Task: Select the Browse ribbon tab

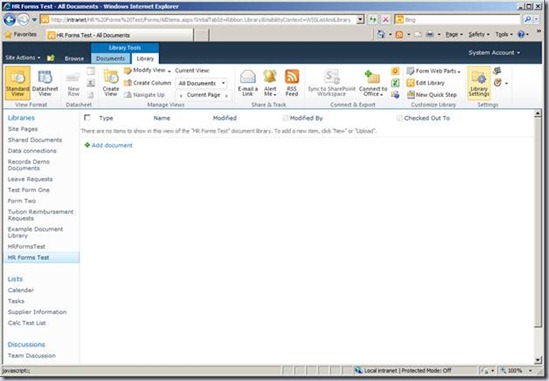Action: 74,58
